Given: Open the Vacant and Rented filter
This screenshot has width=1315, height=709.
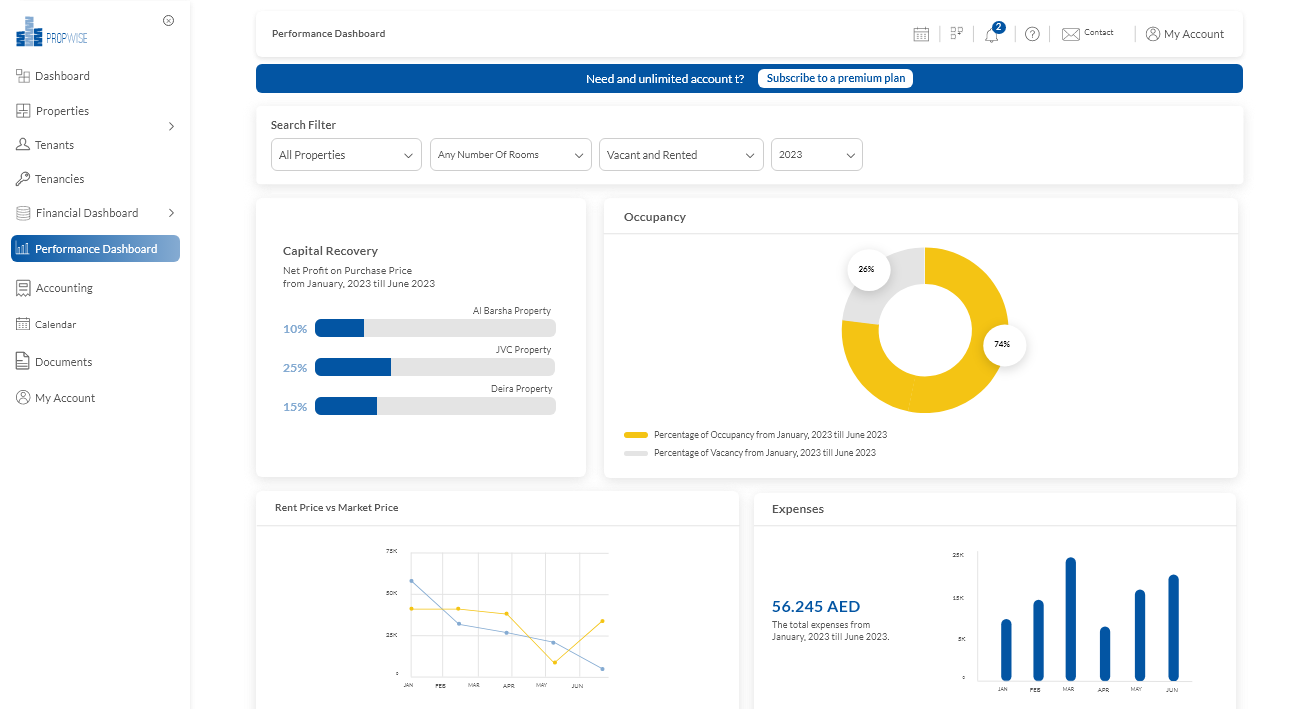Looking at the screenshot, I should 681,155.
